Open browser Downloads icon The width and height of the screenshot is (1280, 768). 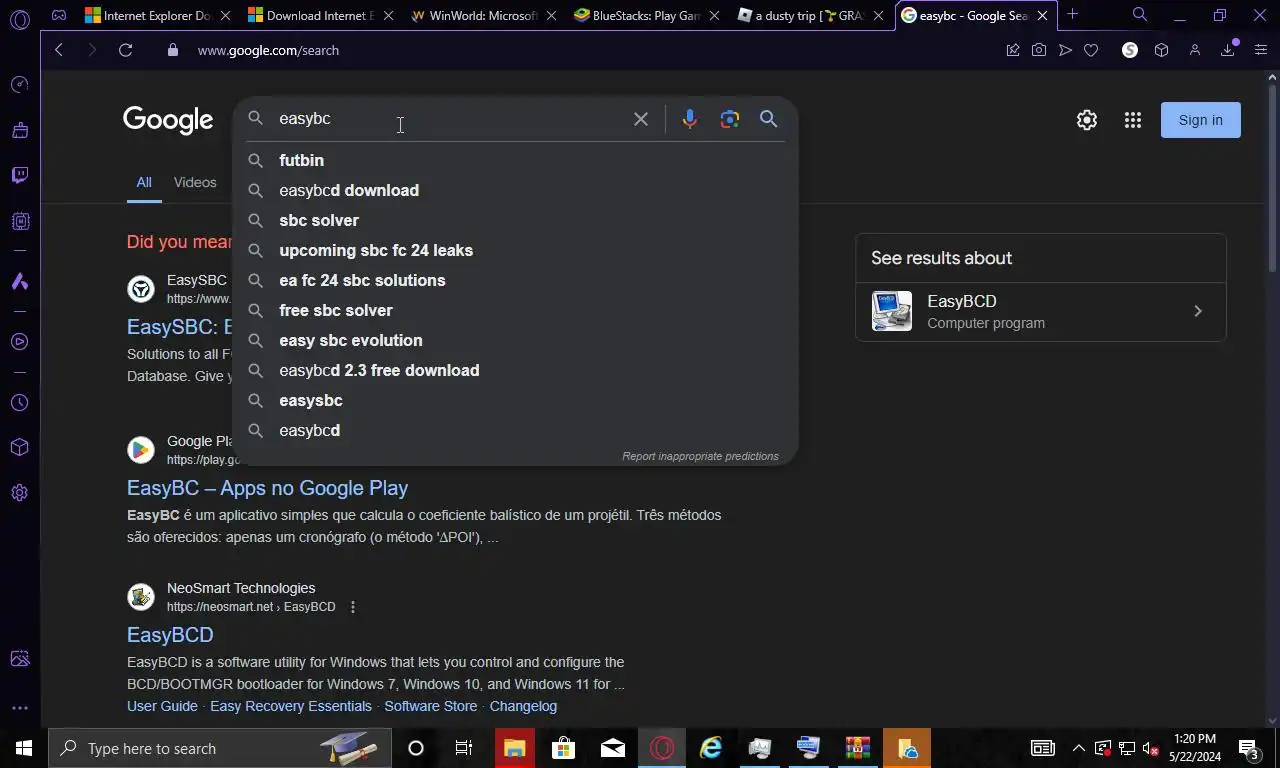pyautogui.click(x=1228, y=50)
